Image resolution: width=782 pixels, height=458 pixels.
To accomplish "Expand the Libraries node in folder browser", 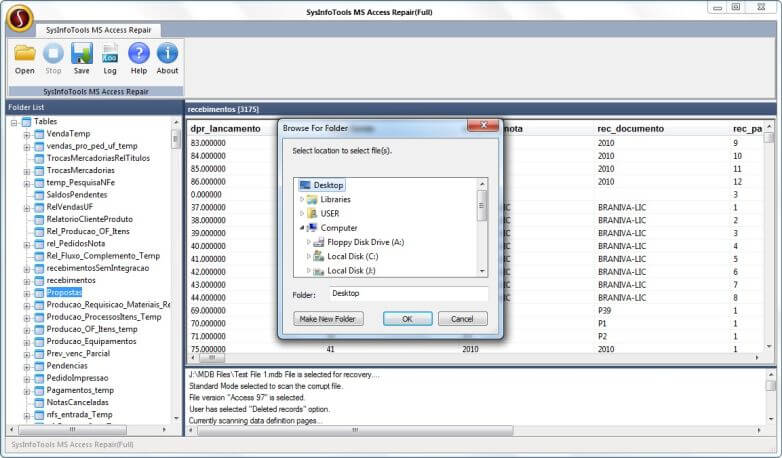I will [x=302, y=199].
